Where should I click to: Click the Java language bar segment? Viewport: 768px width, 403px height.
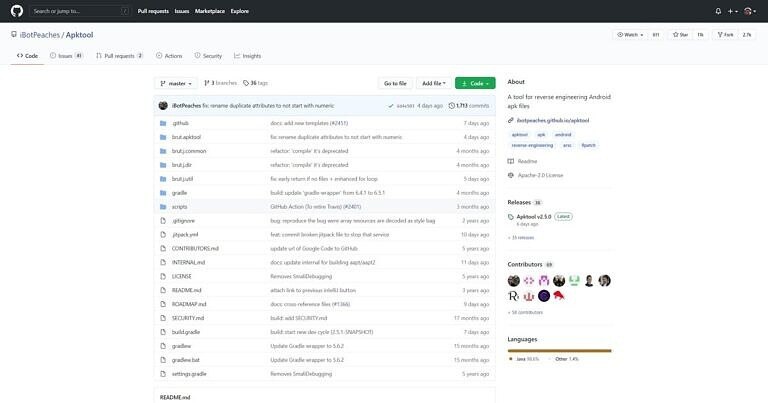click(x=559, y=351)
